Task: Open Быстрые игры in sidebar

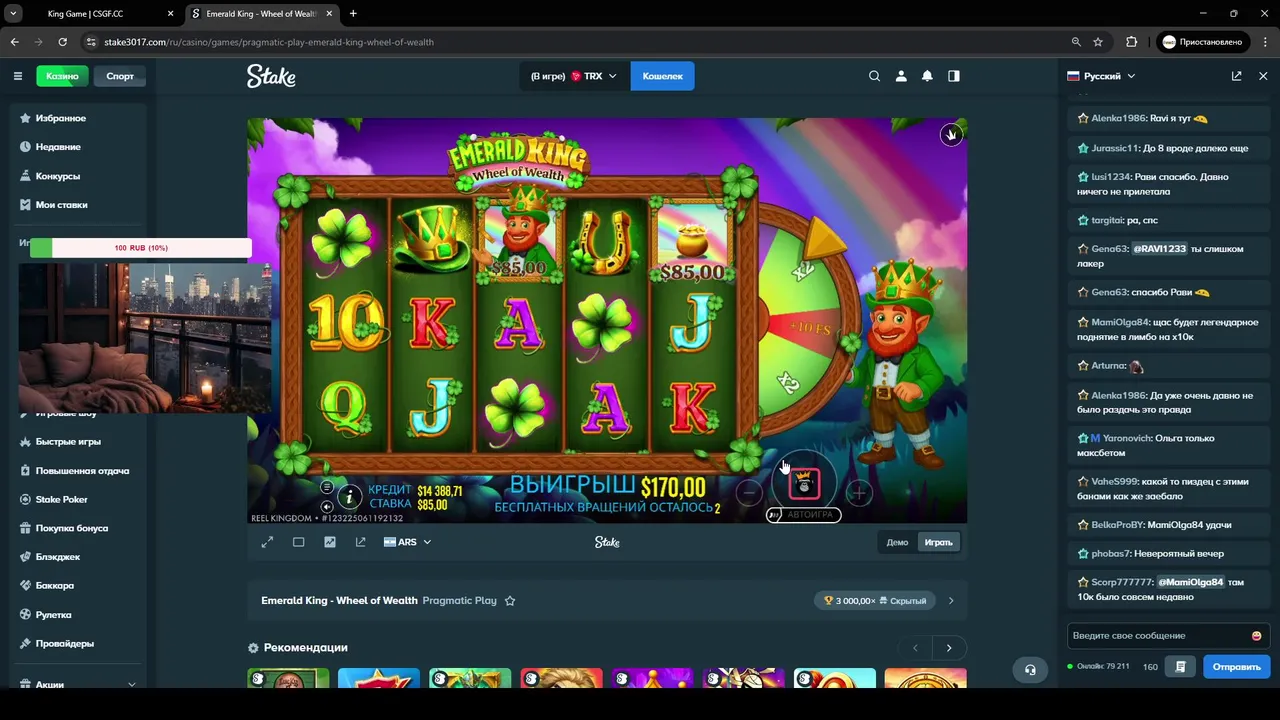Action: click(77, 441)
